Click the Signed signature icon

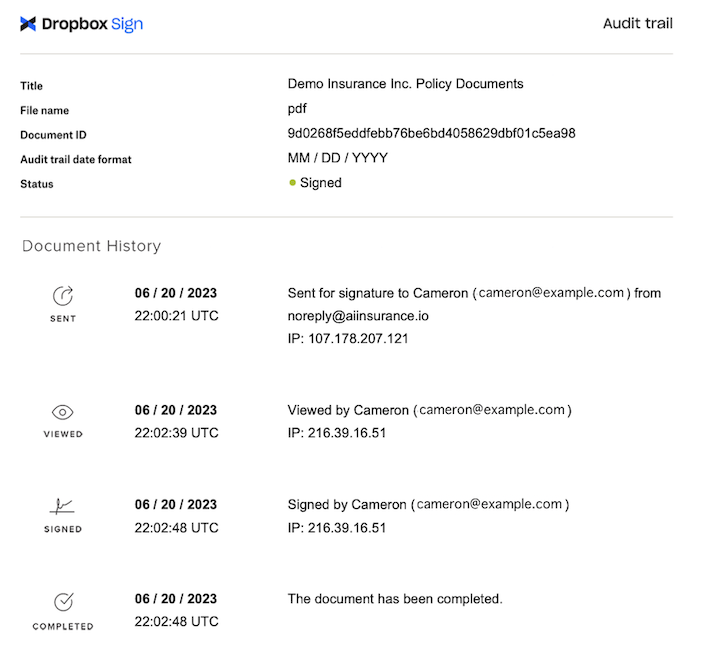pos(62,507)
